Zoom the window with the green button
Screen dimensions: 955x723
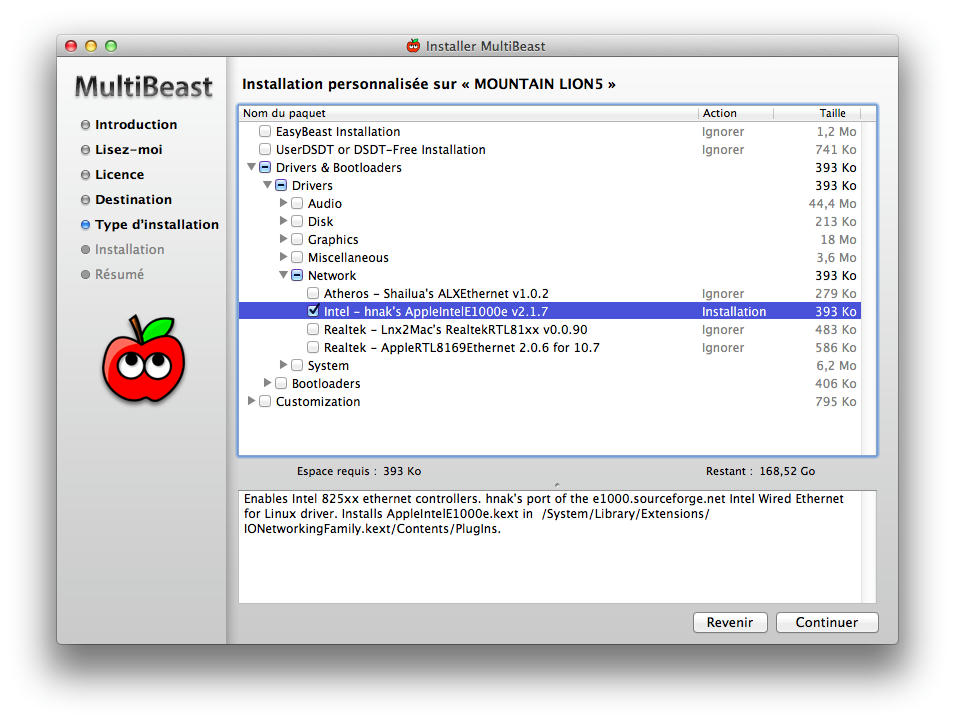tap(111, 46)
